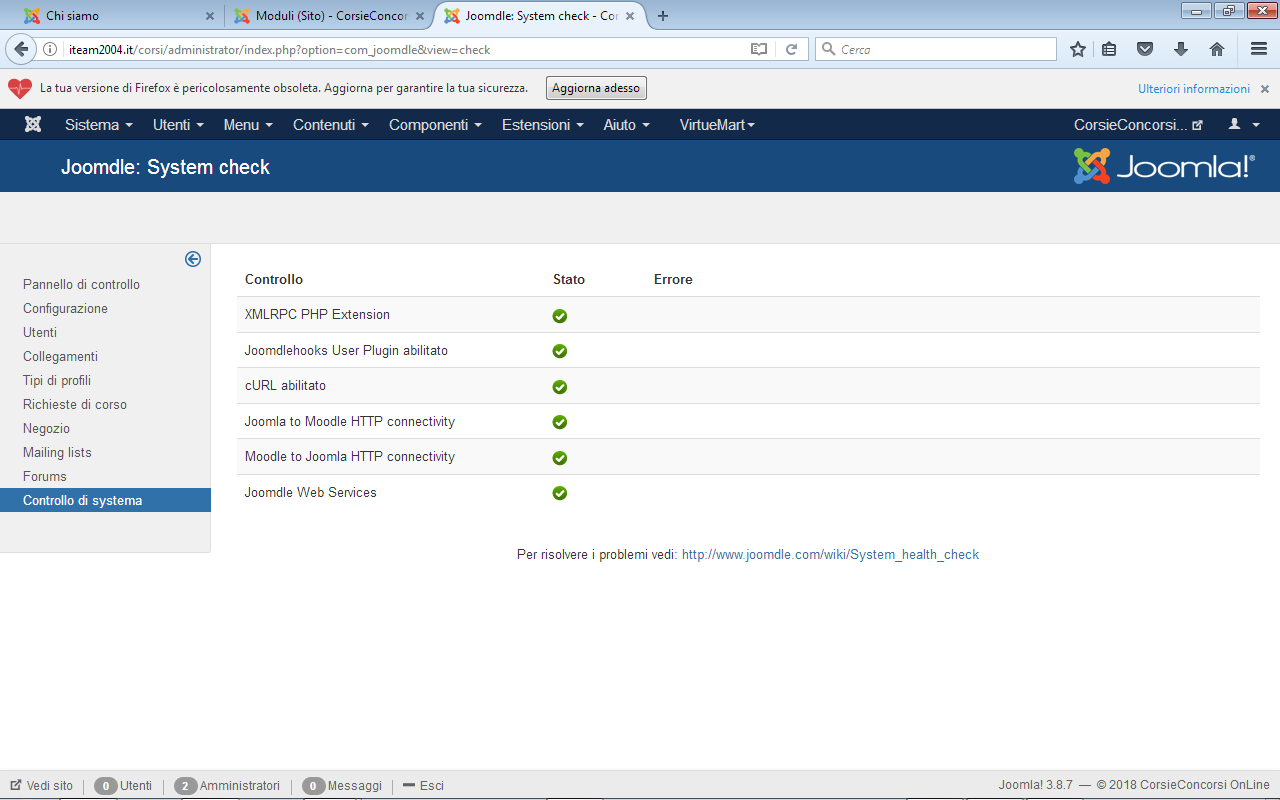Viewport: 1280px width, 800px height.
Task: Collapse the sidebar with the arrow icon
Action: coord(193,259)
